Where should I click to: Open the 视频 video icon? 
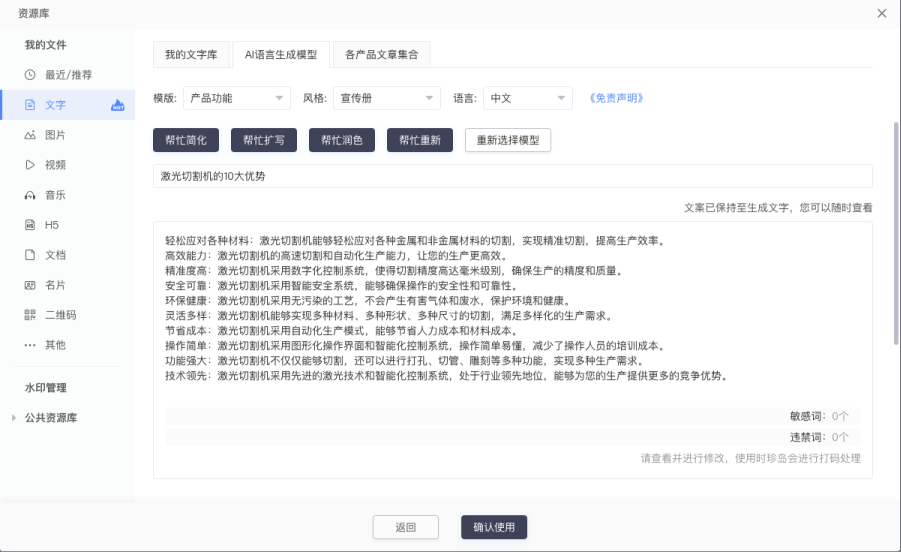point(30,165)
